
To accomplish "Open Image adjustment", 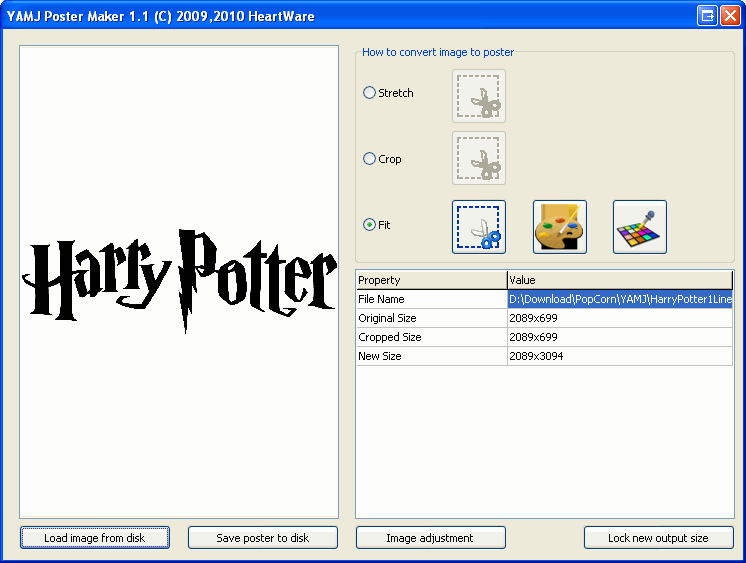I will (x=431, y=538).
